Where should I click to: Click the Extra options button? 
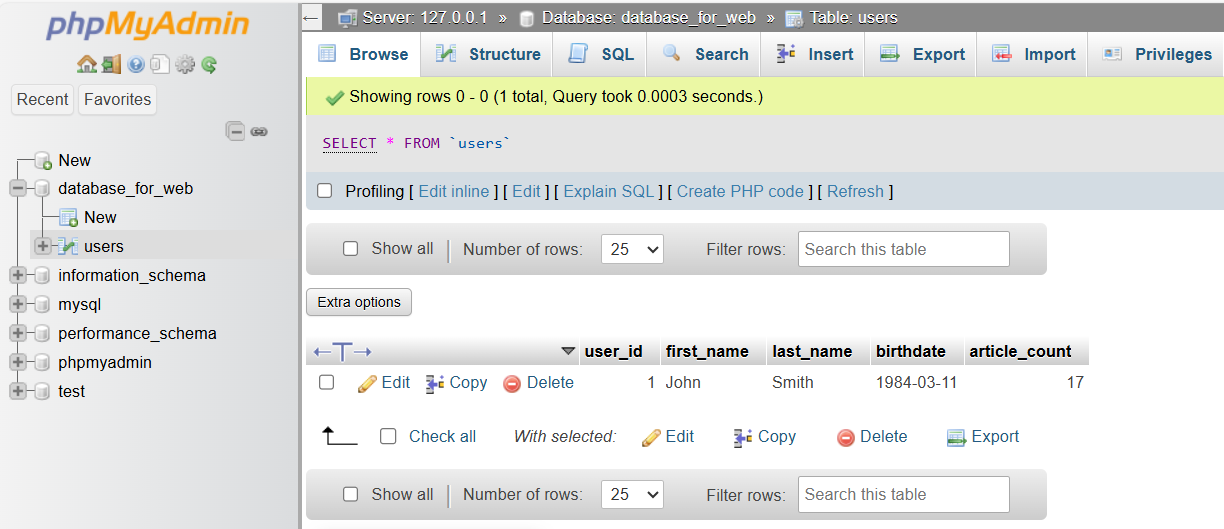pos(359,302)
